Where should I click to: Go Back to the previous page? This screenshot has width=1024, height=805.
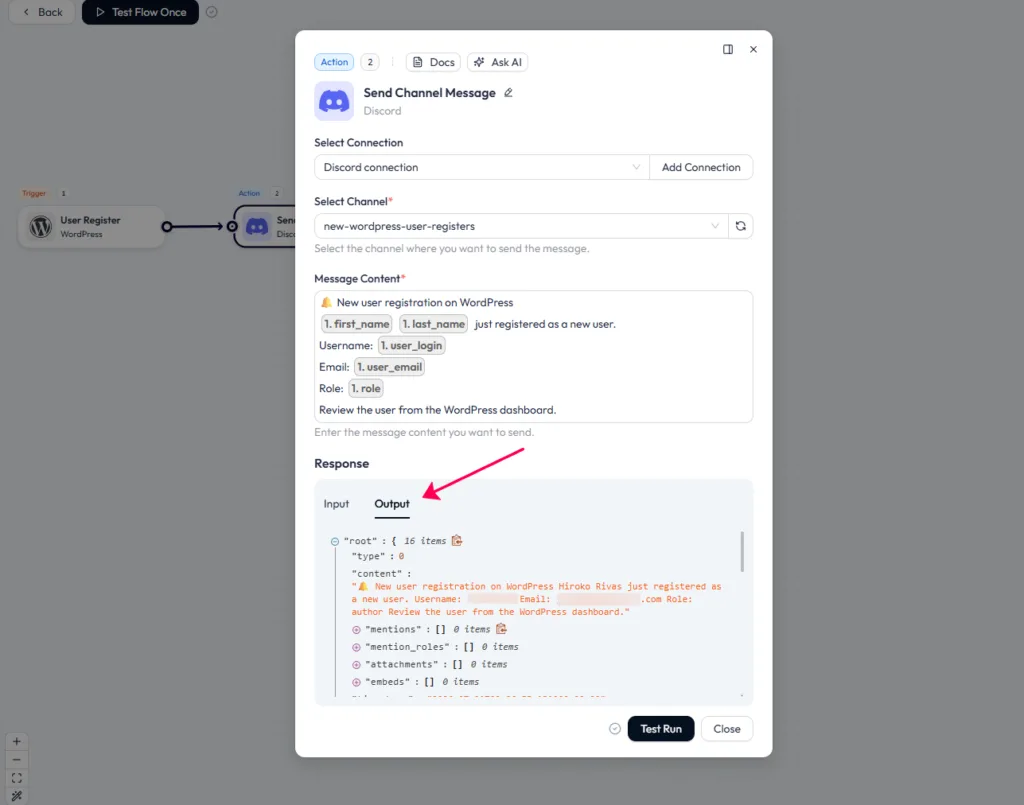(42, 12)
